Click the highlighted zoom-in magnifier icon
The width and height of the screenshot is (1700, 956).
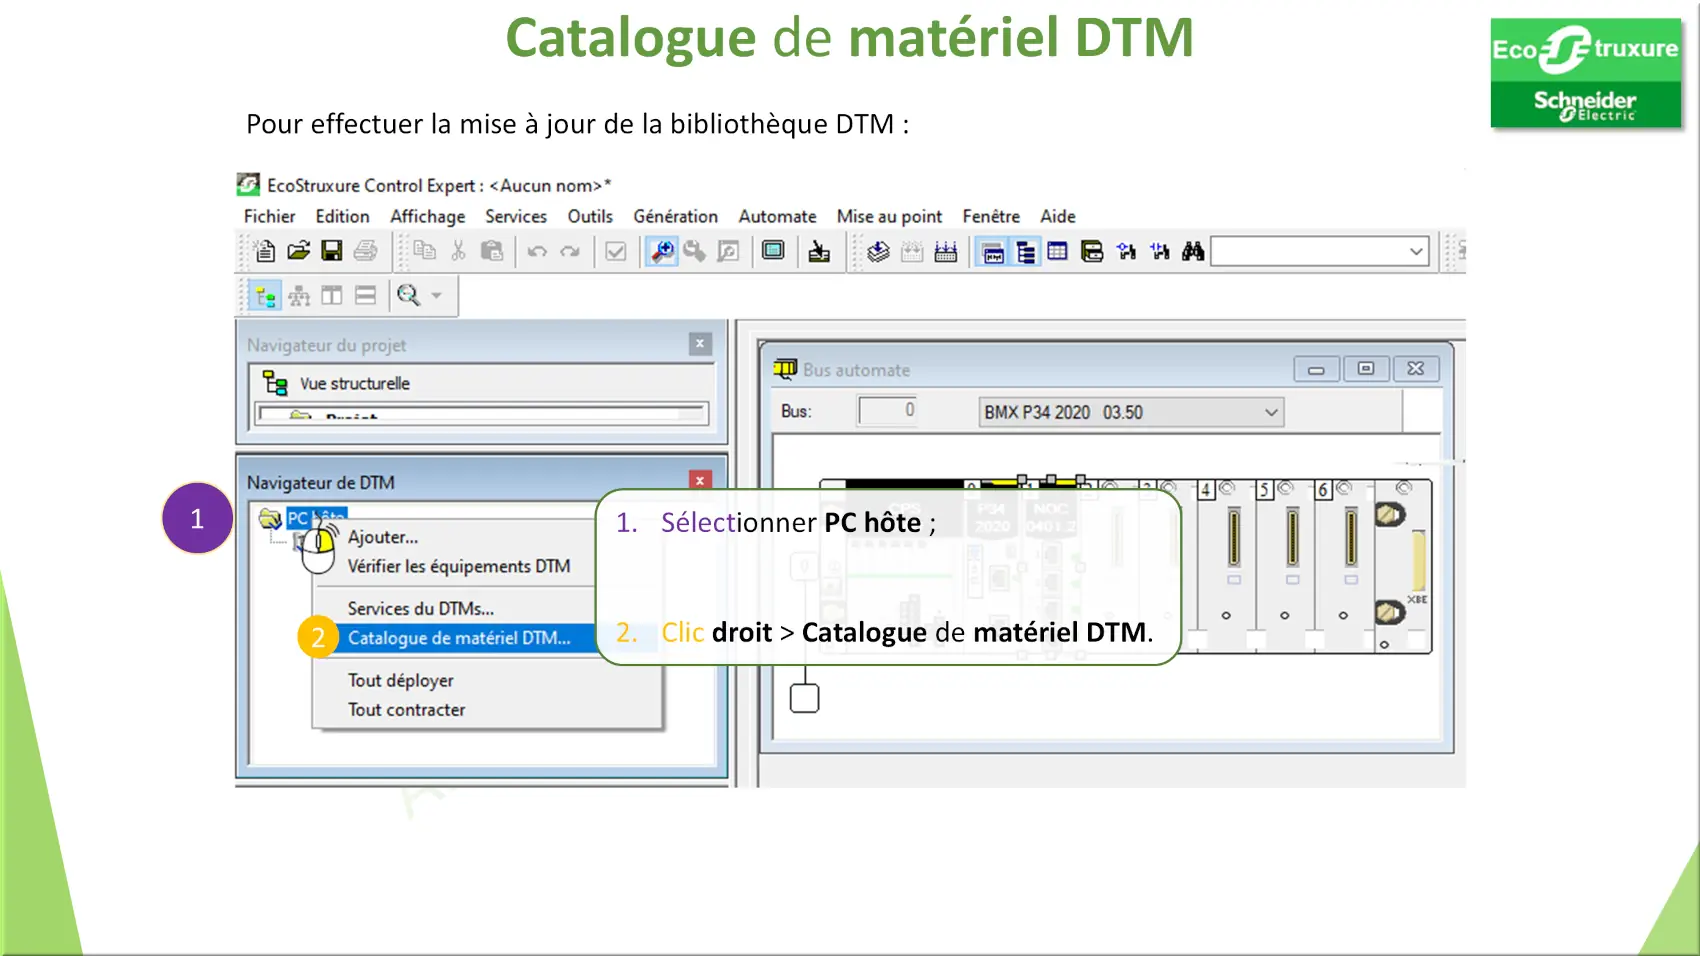(x=662, y=251)
